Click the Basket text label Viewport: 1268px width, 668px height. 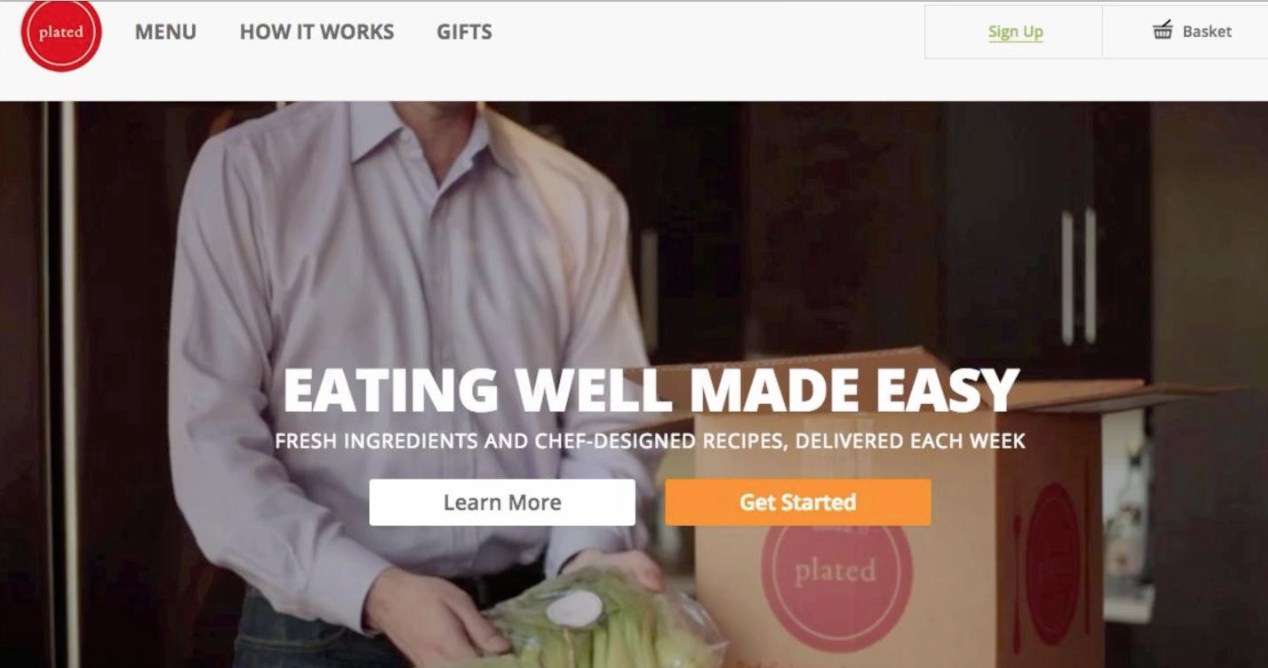(x=1207, y=31)
